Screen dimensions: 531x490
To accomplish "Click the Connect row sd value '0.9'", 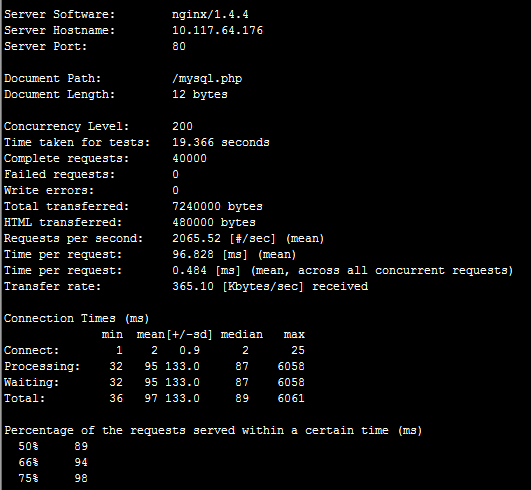I will (189, 350).
